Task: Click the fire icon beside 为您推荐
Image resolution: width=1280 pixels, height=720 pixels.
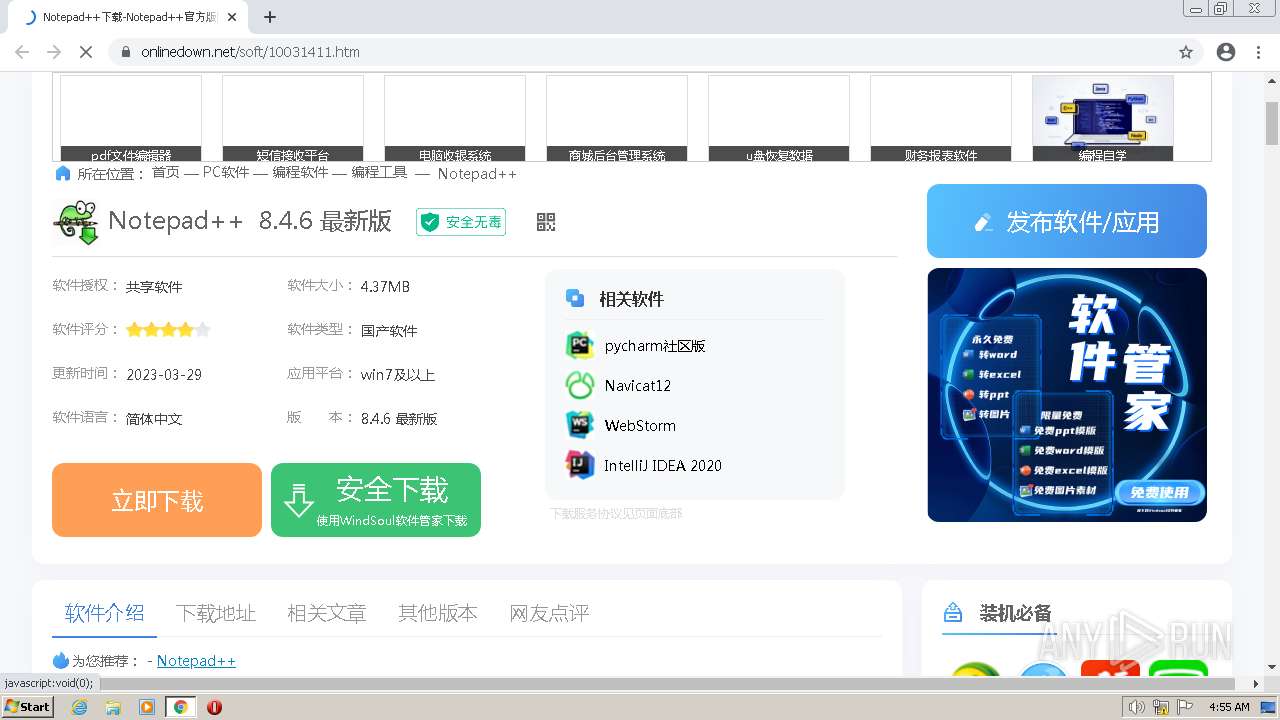Action: [x=61, y=661]
